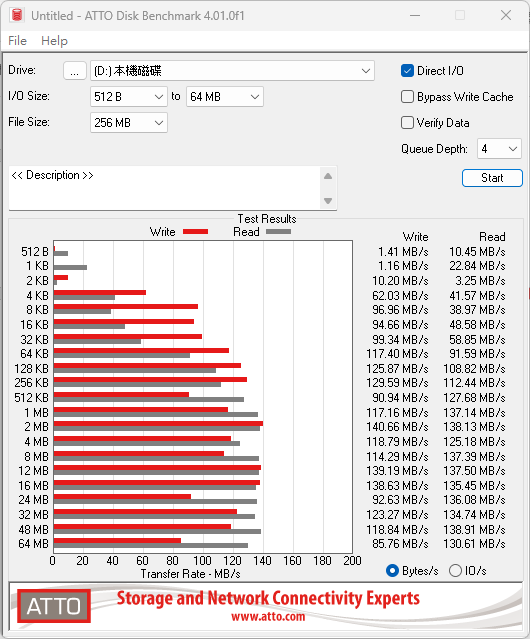This screenshot has height=639, width=530.
Task: Open the Queue Depth dropdown
Action: (499, 149)
